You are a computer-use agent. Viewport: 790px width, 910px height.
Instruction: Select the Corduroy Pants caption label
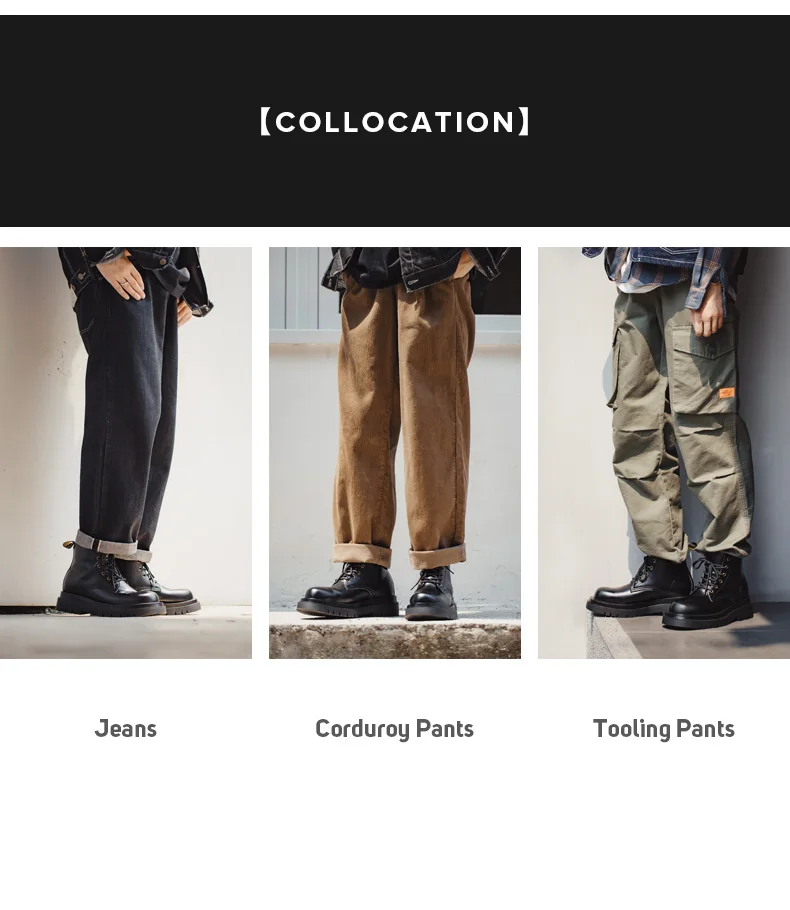pyautogui.click(x=395, y=729)
